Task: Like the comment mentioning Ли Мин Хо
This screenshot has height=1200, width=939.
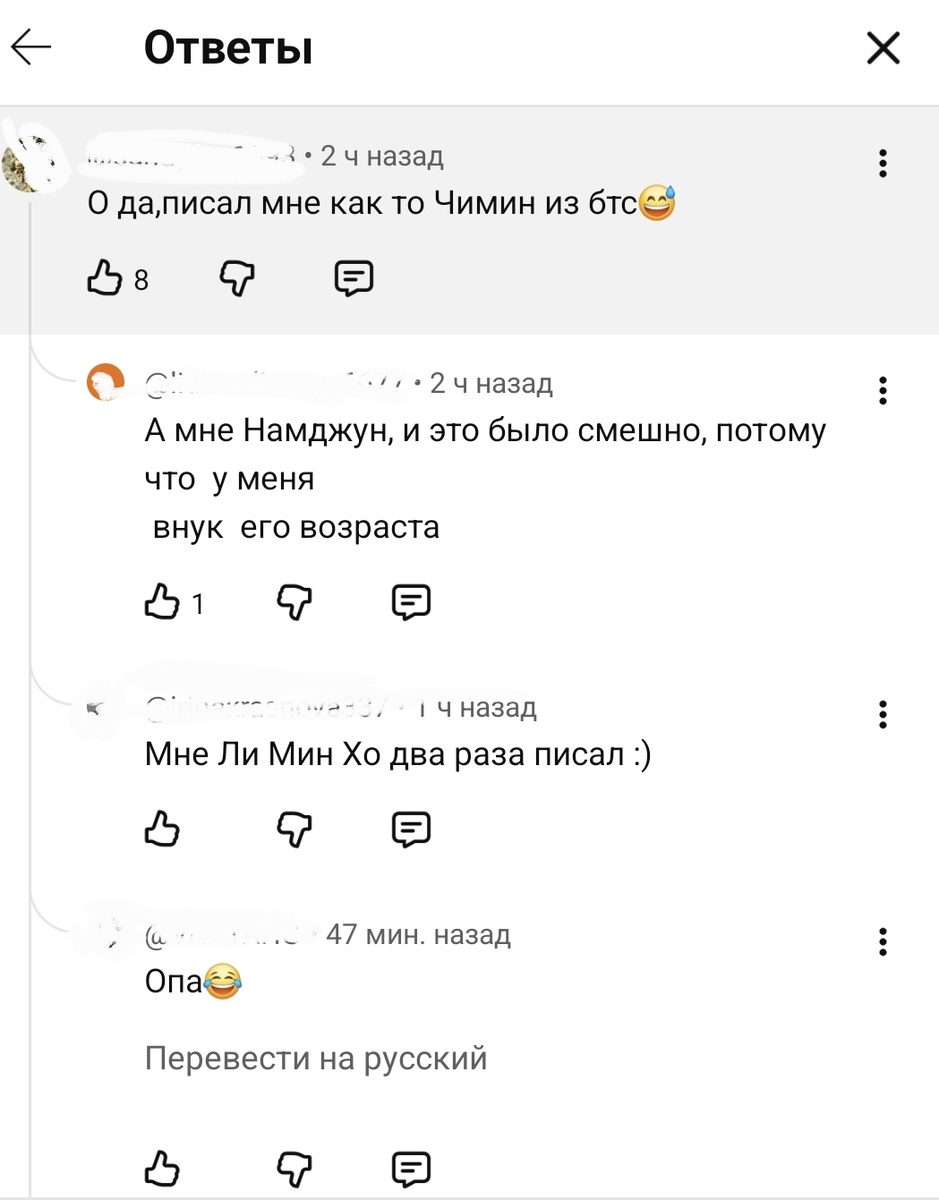Action: (163, 828)
